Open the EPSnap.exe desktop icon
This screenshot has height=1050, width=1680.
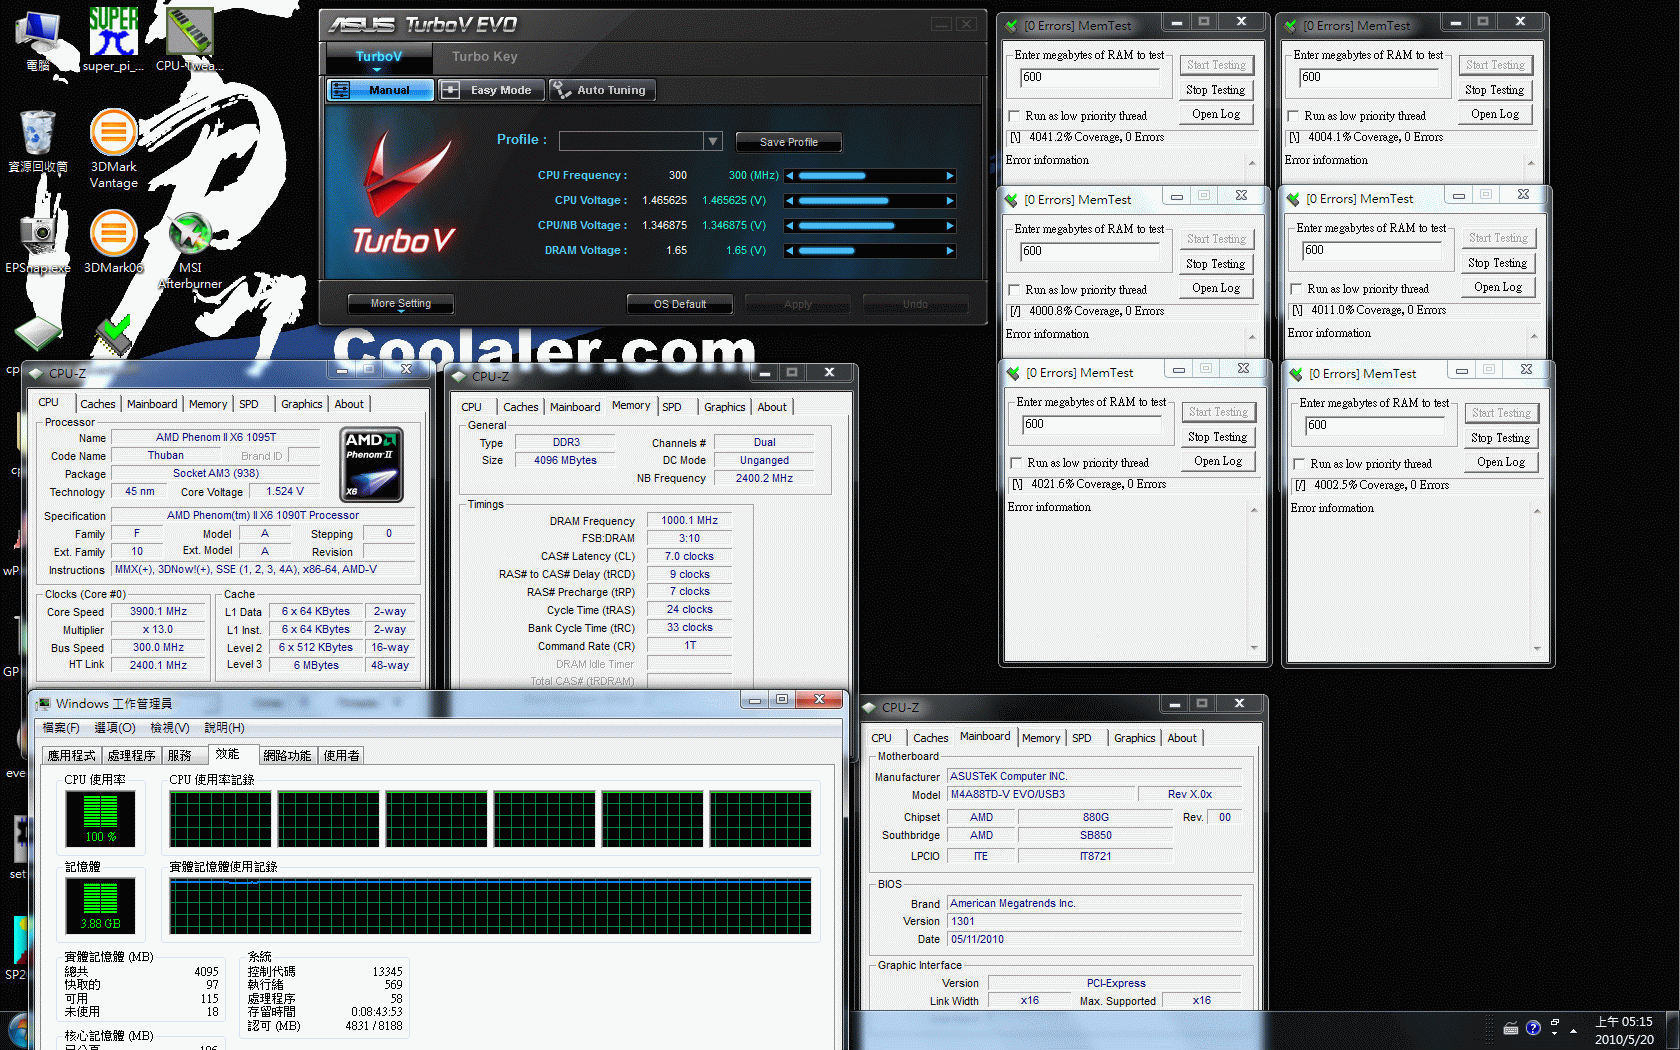tap(38, 243)
